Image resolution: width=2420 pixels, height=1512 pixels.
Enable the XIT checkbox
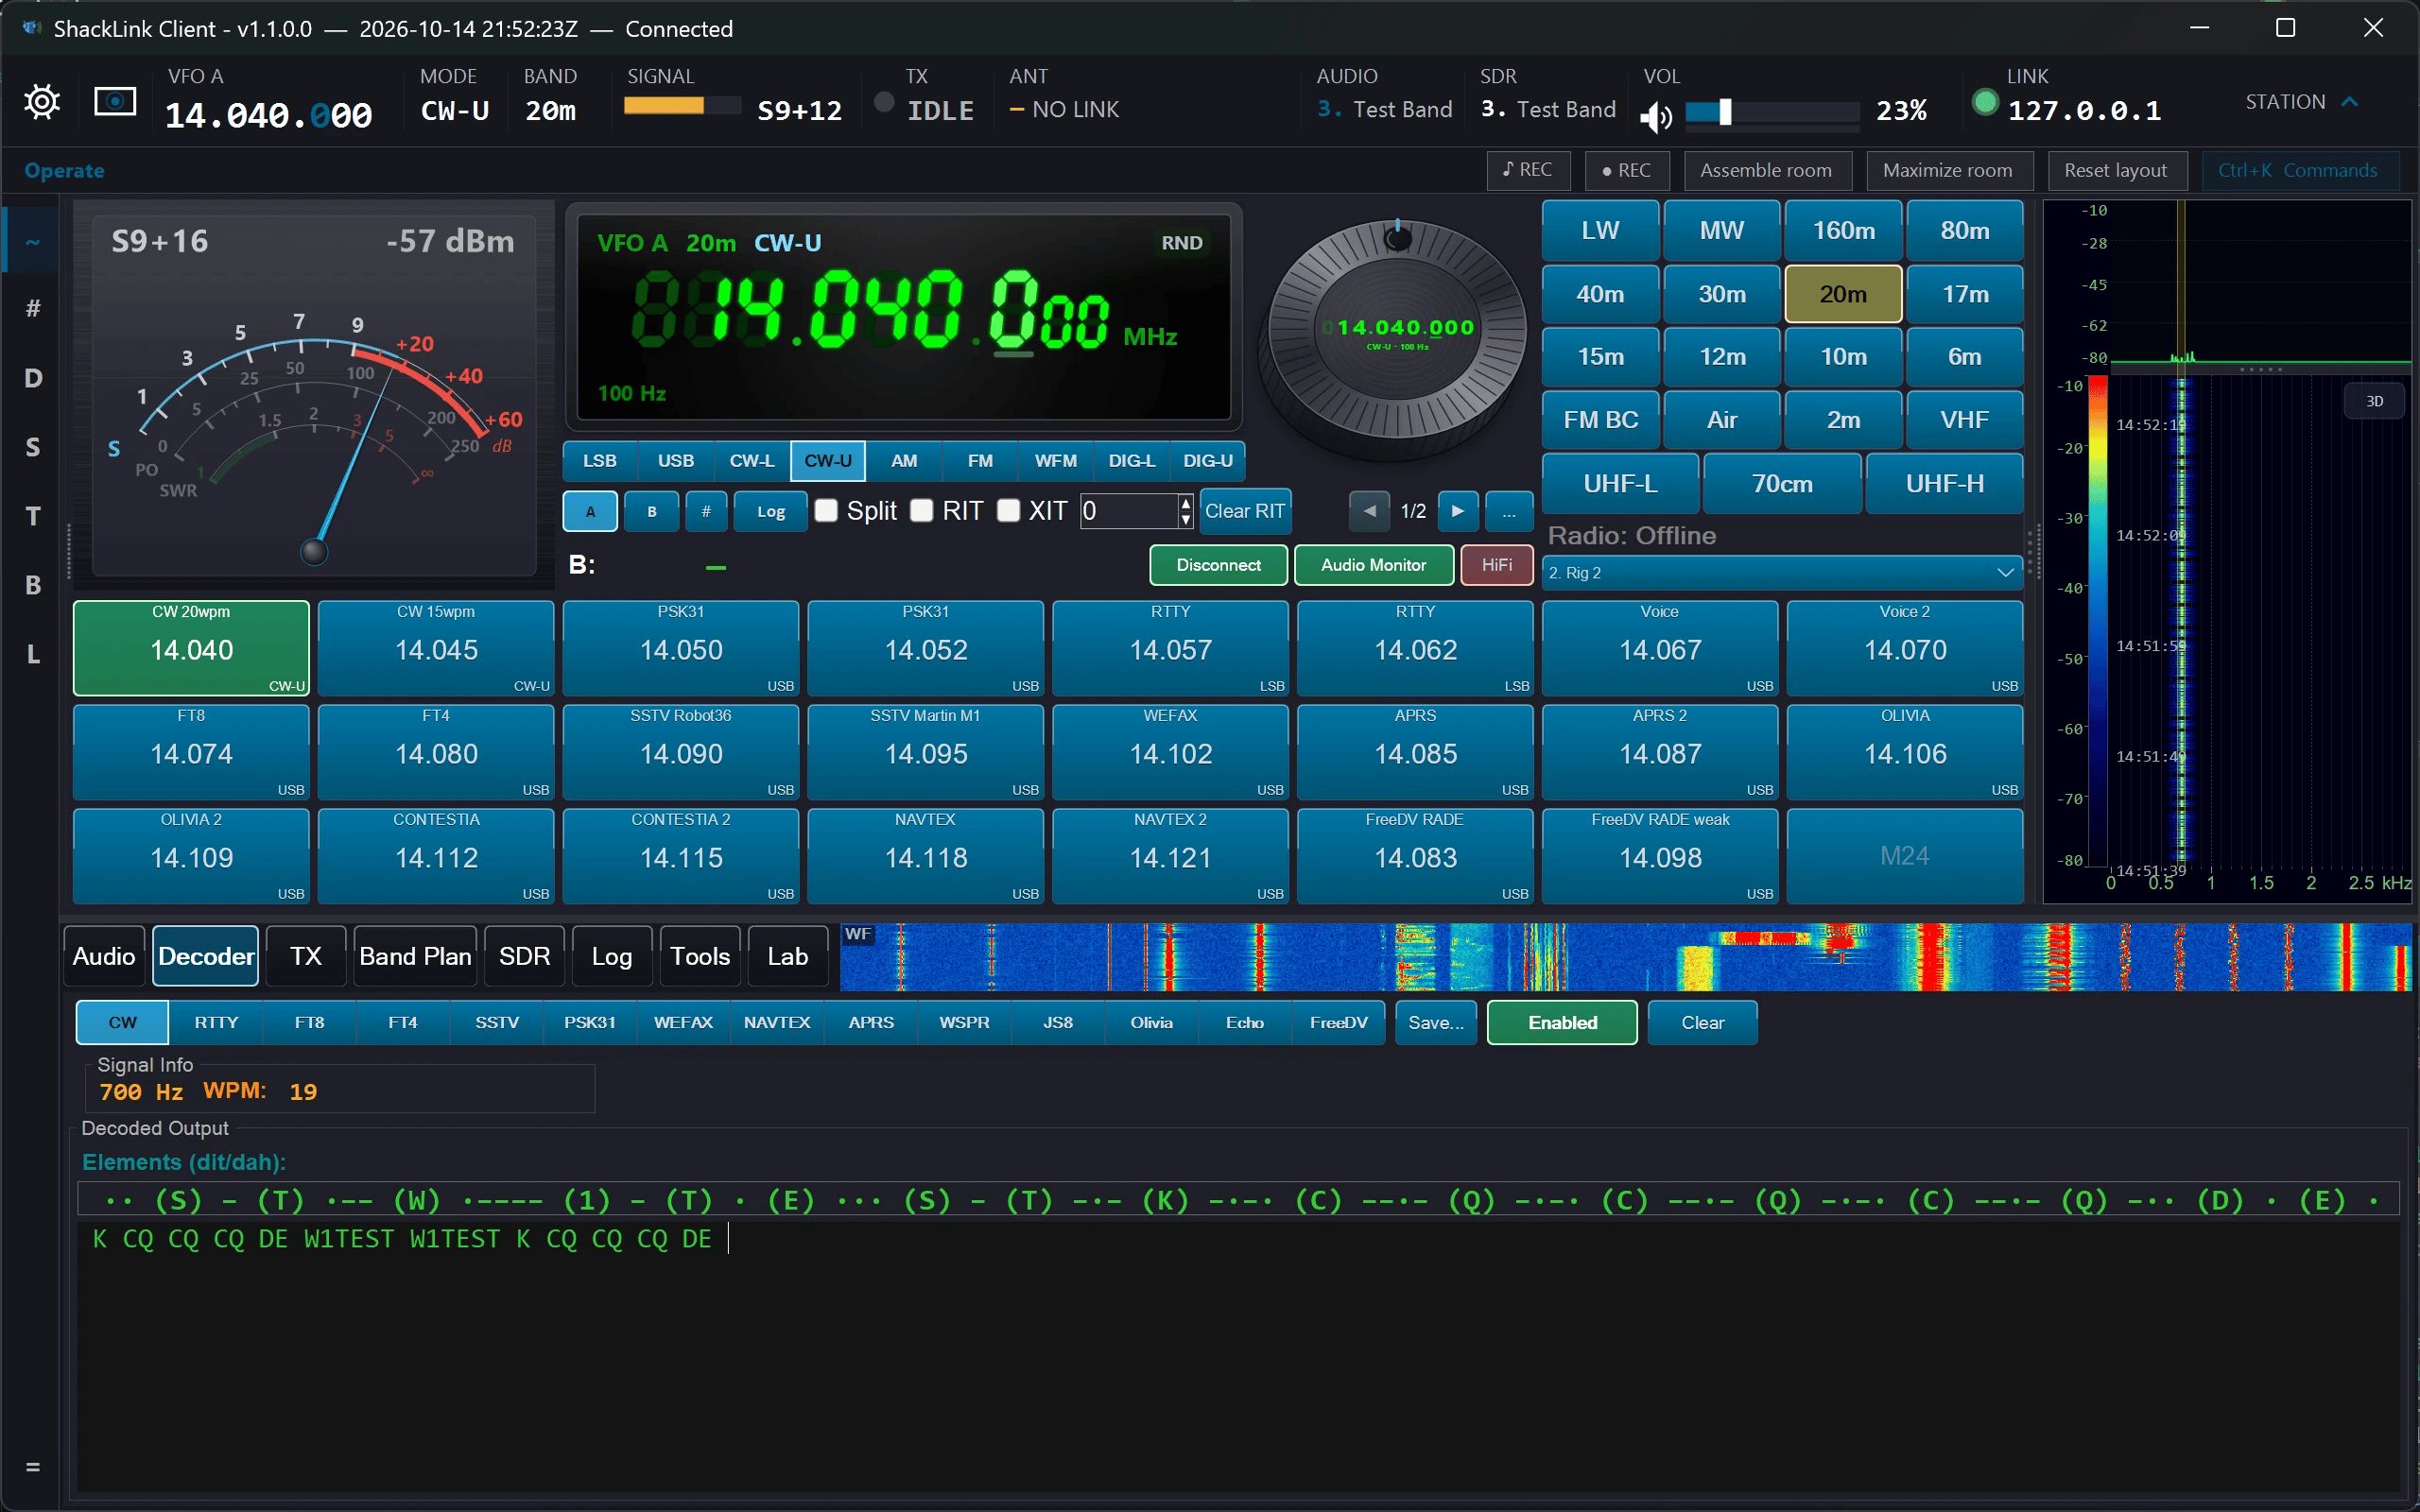pos(1009,511)
